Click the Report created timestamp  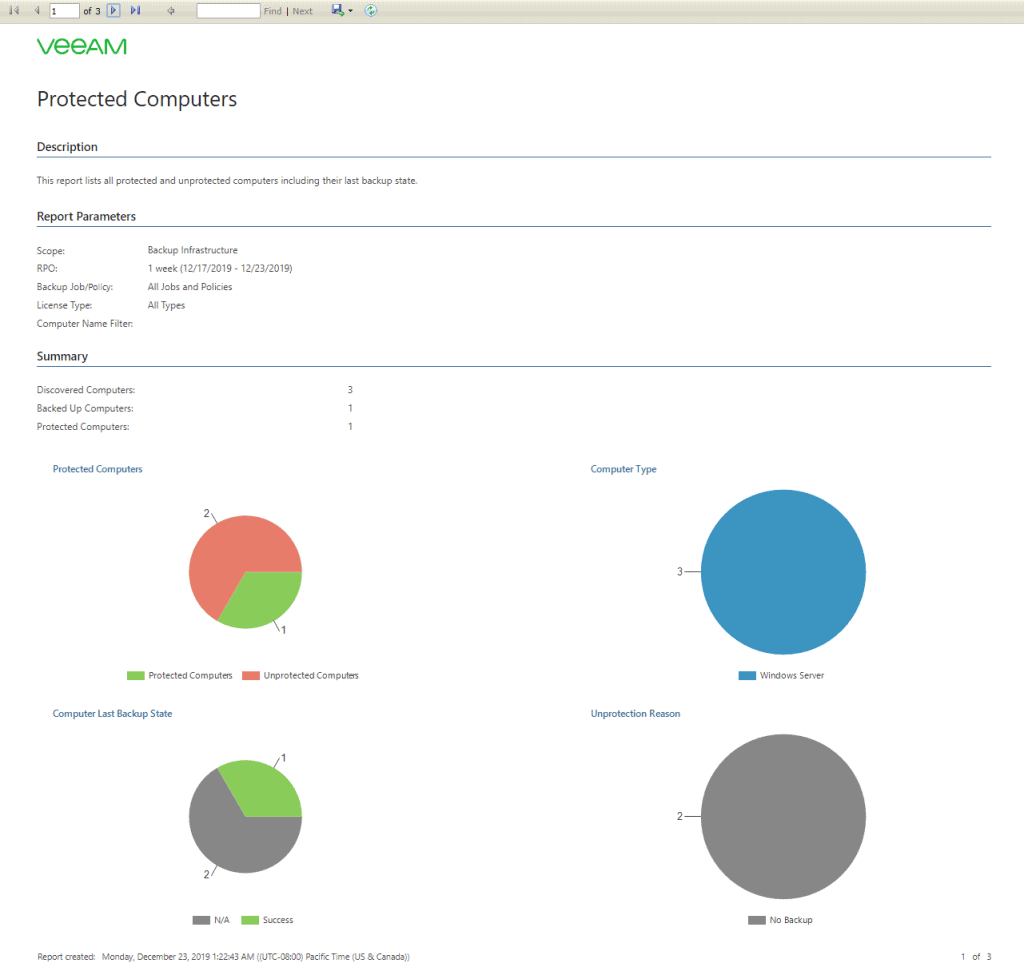255,957
